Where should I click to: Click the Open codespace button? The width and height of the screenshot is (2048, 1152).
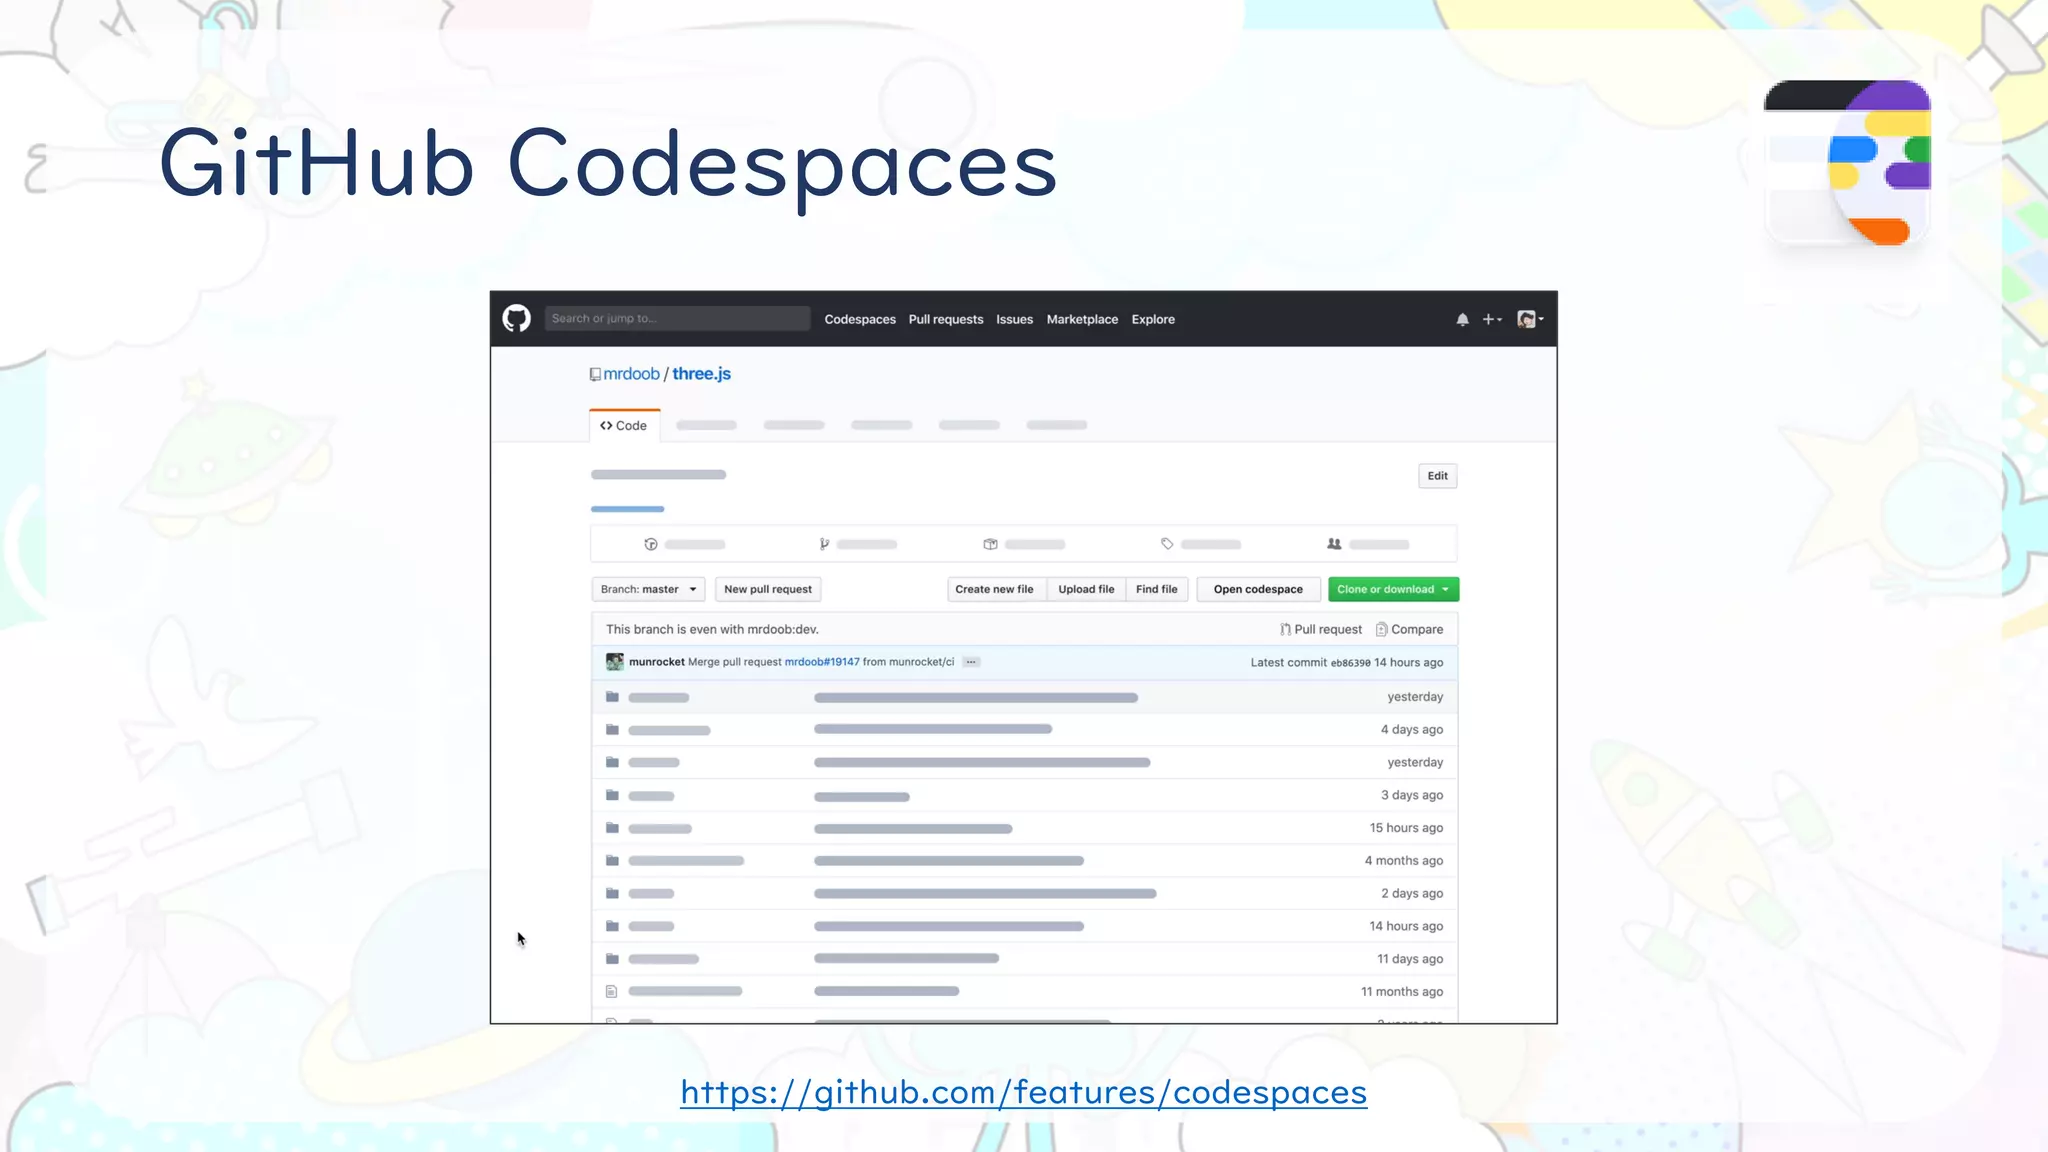(1258, 589)
